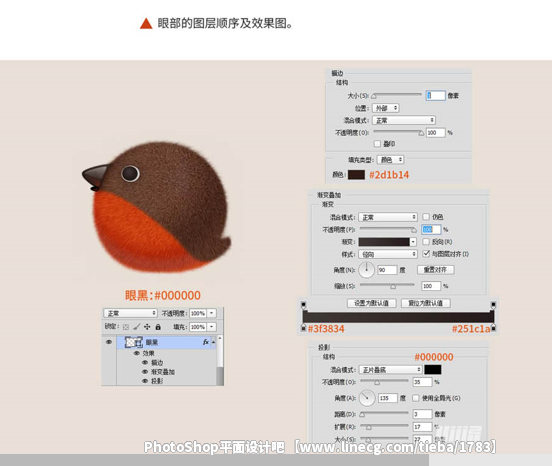Open the gradient 样式 style dropdown
Viewport: 552px width, 466px height.
click(x=388, y=254)
